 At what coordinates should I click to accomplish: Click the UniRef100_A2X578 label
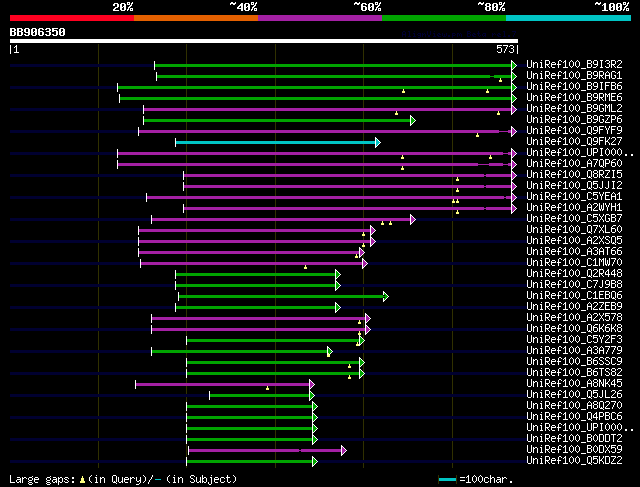click(574, 318)
